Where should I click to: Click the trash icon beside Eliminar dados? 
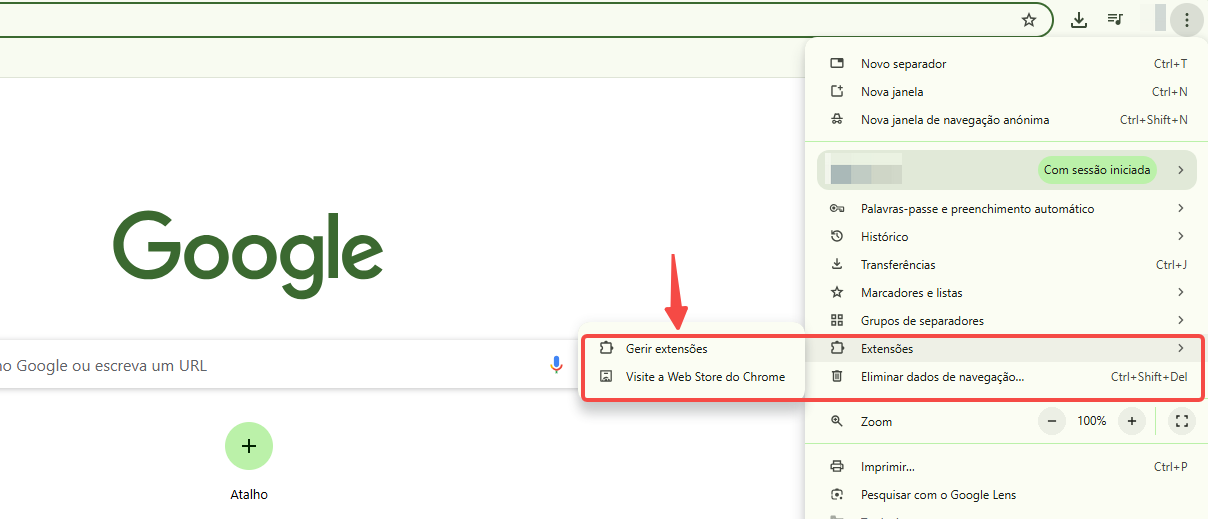click(x=837, y=377)
